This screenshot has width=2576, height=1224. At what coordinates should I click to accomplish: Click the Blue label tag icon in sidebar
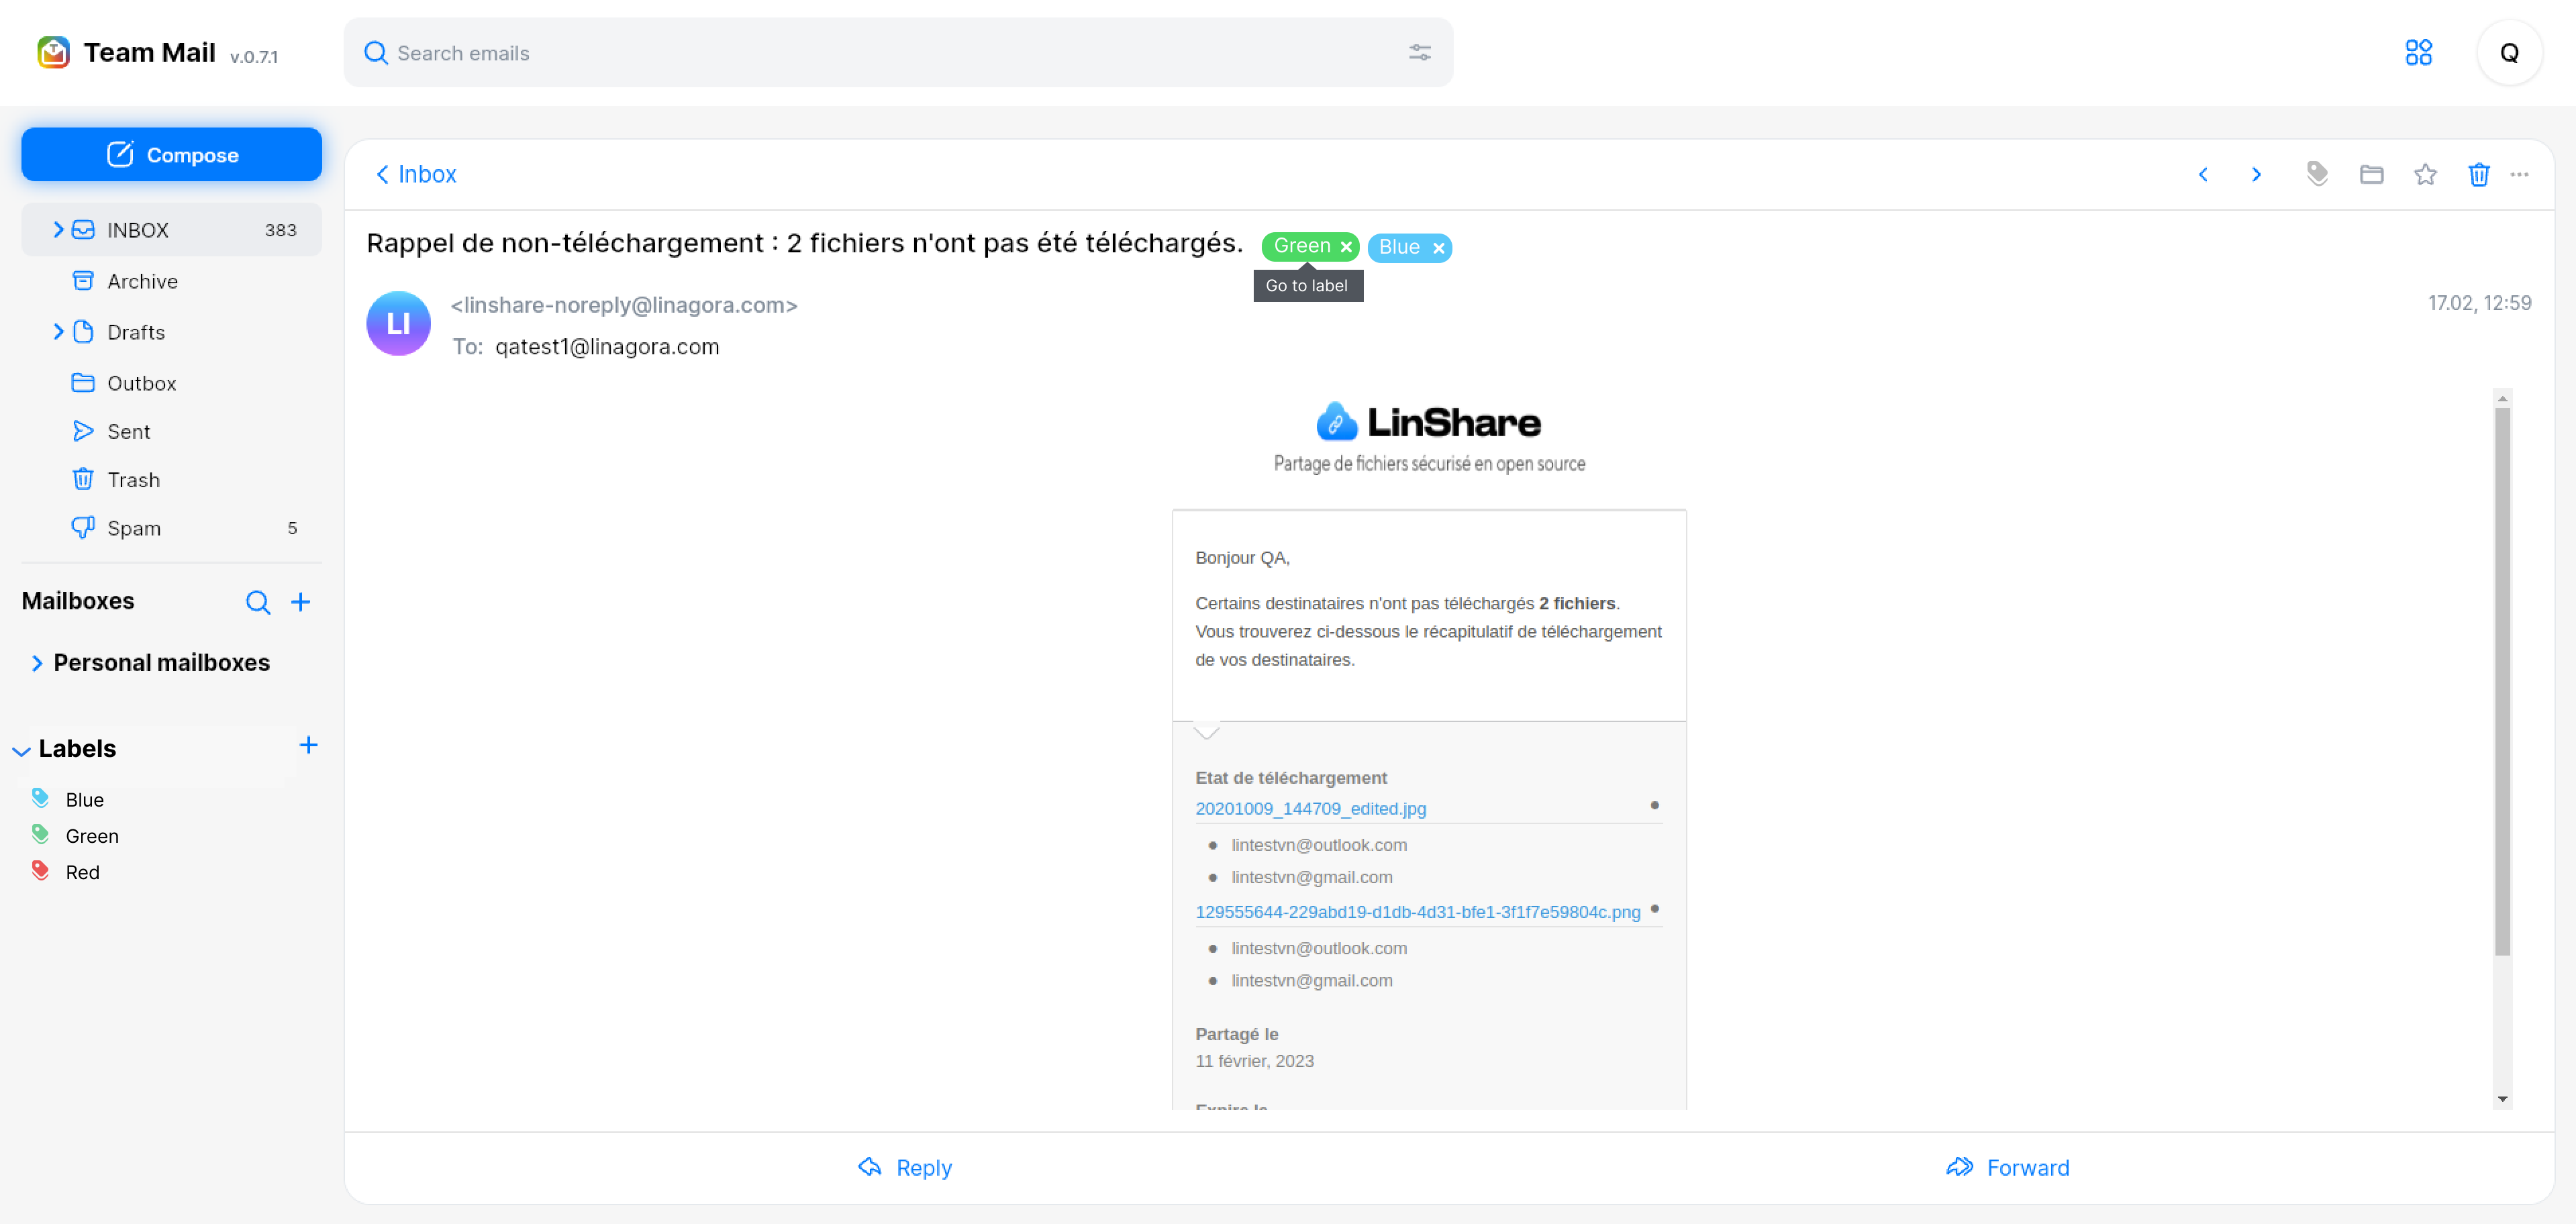coord(41,798)
